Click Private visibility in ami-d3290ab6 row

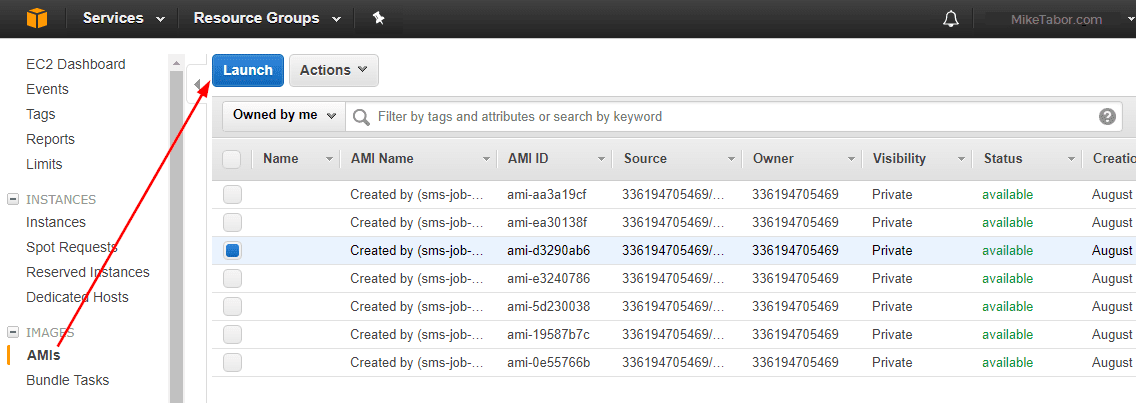pyautogui.click(x=892, y=251)
